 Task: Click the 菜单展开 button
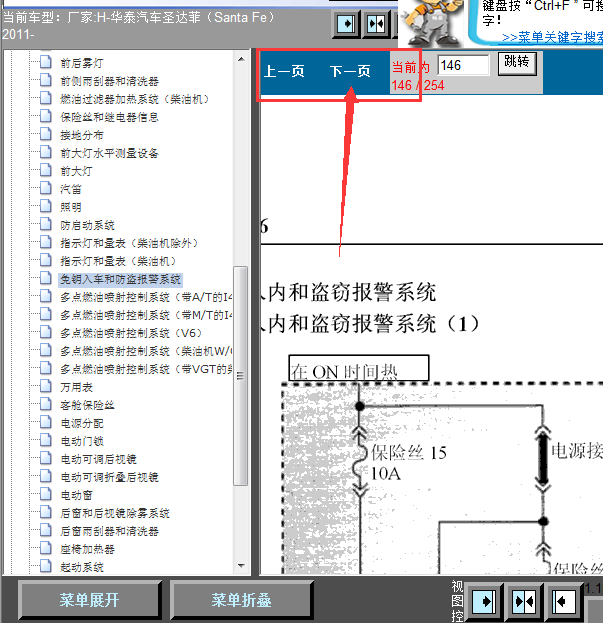click(89, 600)
